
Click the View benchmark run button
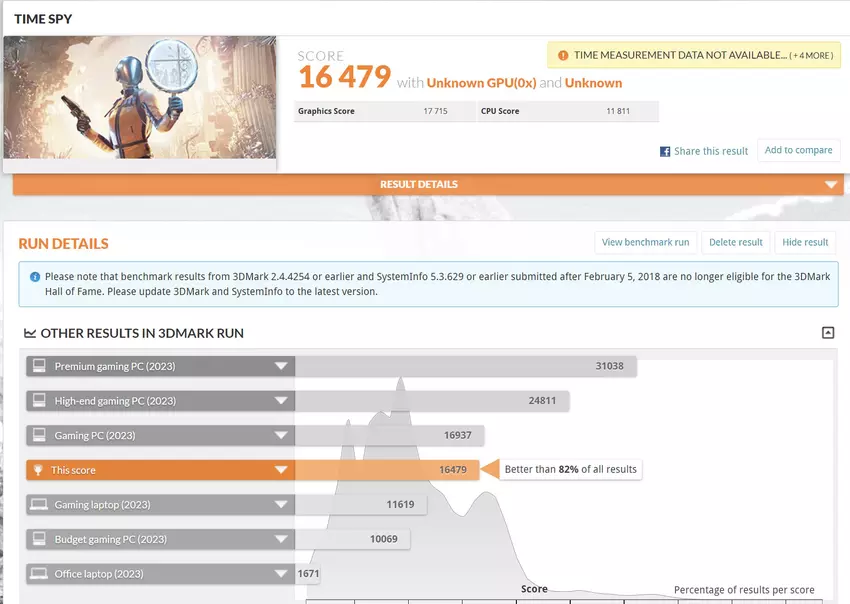(x=645, y=242)
